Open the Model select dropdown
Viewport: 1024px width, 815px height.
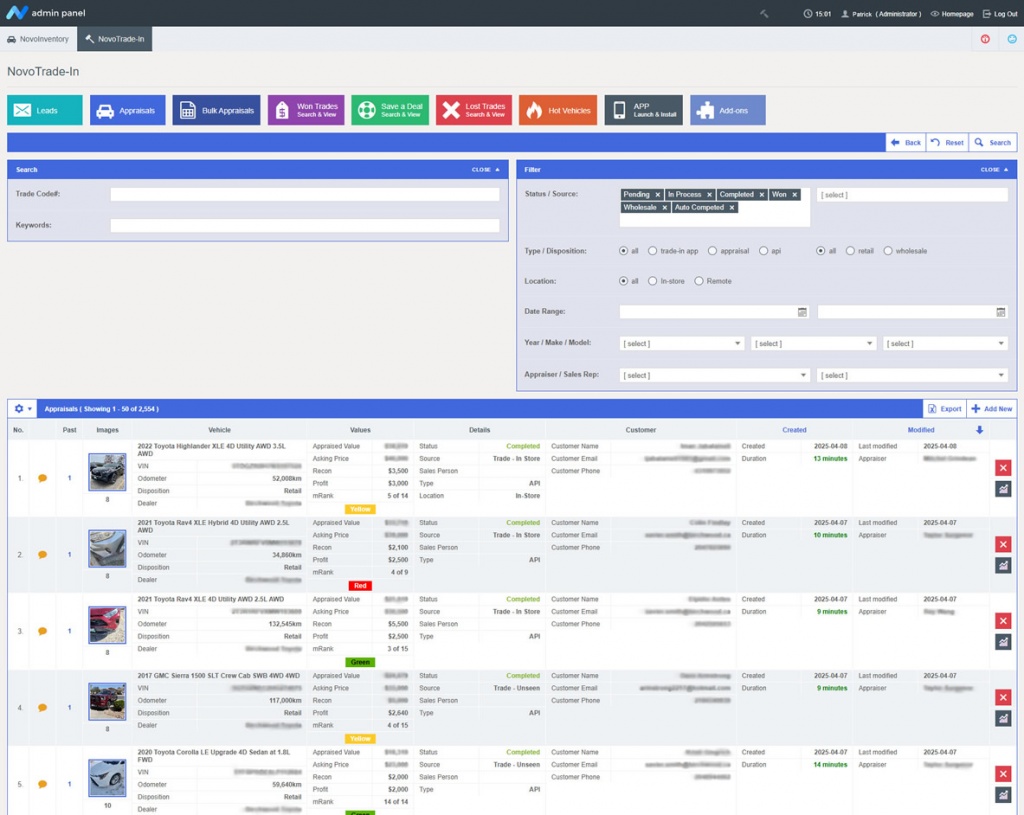(945, 344)
